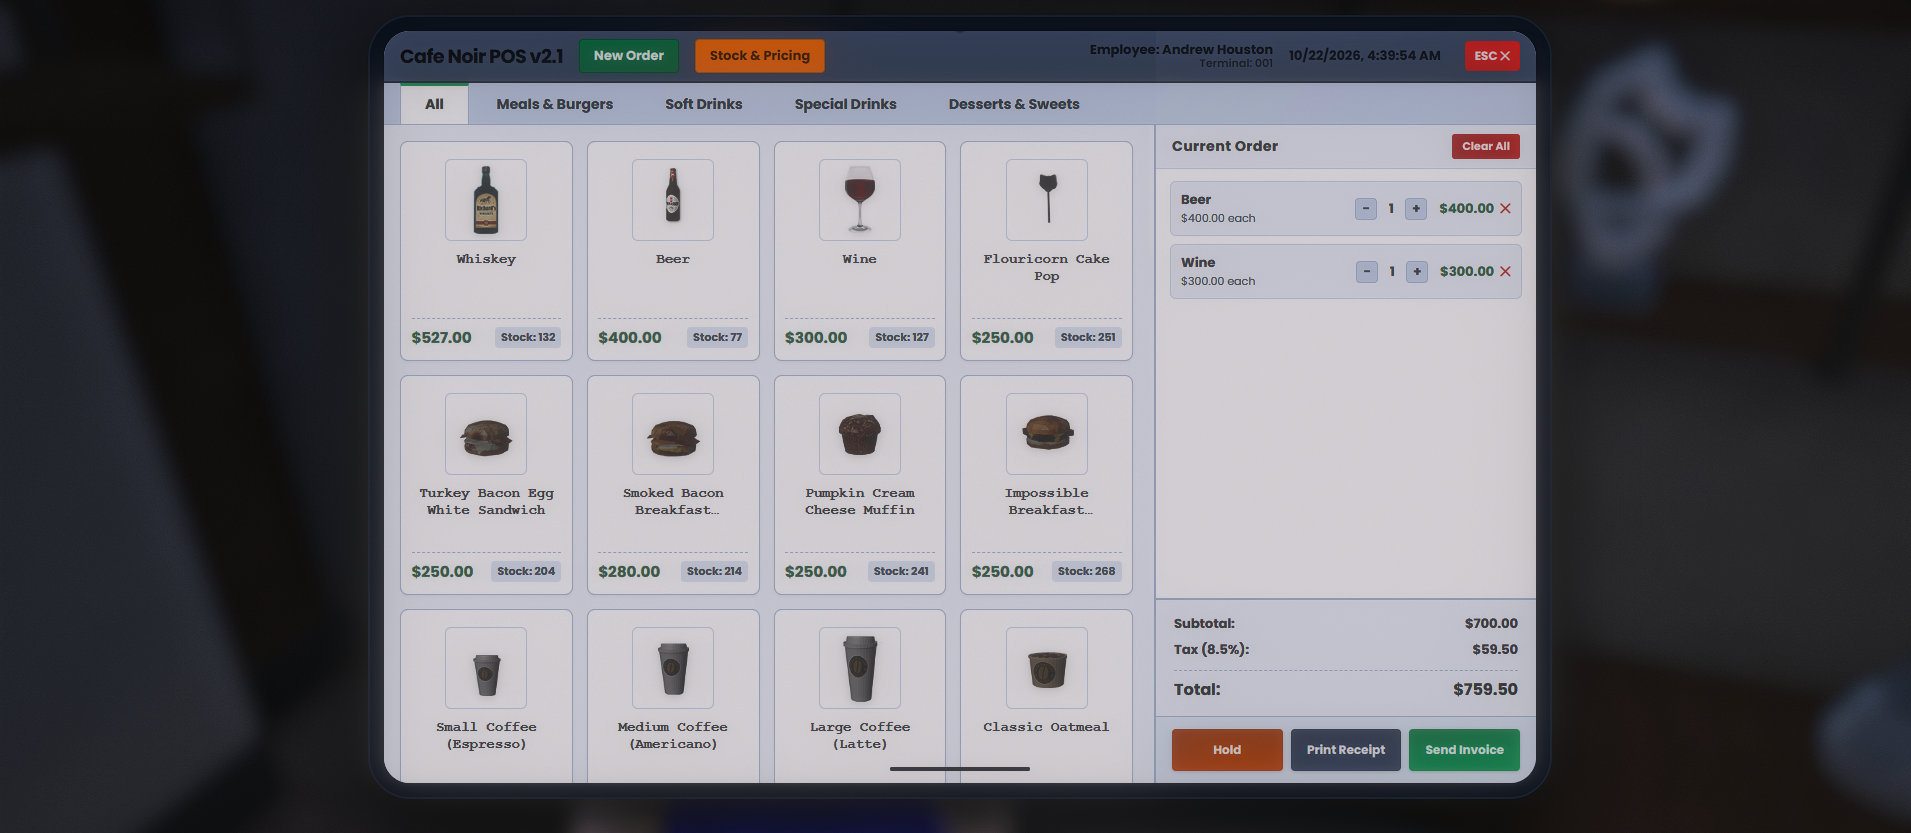1911x833 pixels.
Task: Click the Pumpkin Cream Cheese Muffin image
Action: point(860,434)
